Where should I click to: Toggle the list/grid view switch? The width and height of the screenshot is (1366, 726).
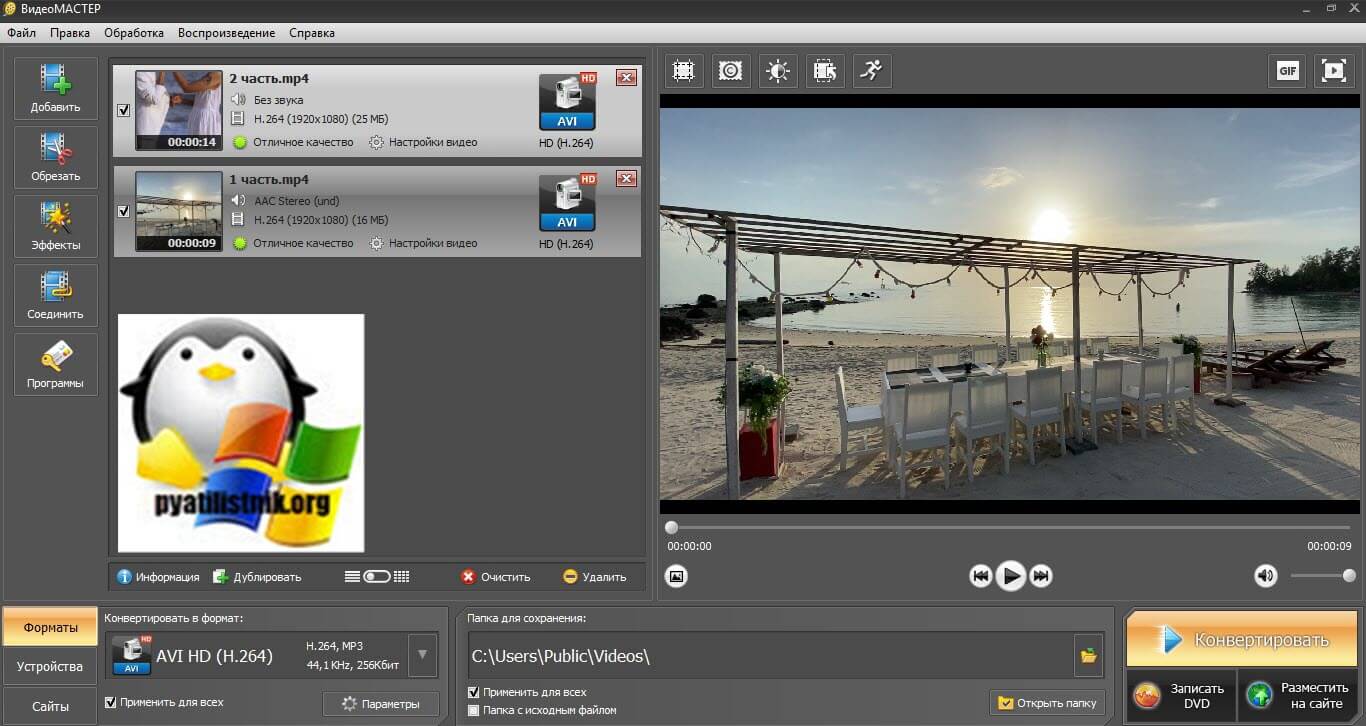pyautogui.click(x=377, y=577)
